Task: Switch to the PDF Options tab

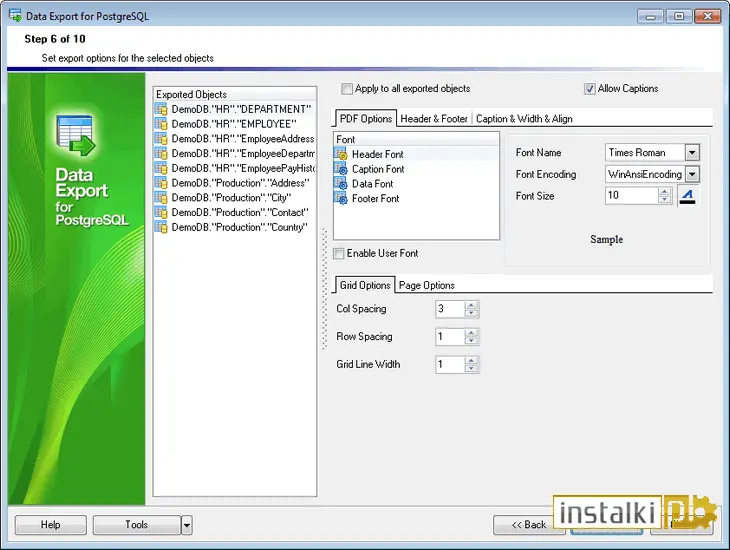Action: pyautogui.click(x=366, y=119)
